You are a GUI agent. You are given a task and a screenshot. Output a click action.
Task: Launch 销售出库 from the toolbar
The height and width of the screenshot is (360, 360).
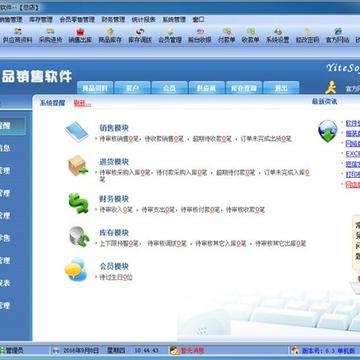click(x=80, y=36)
